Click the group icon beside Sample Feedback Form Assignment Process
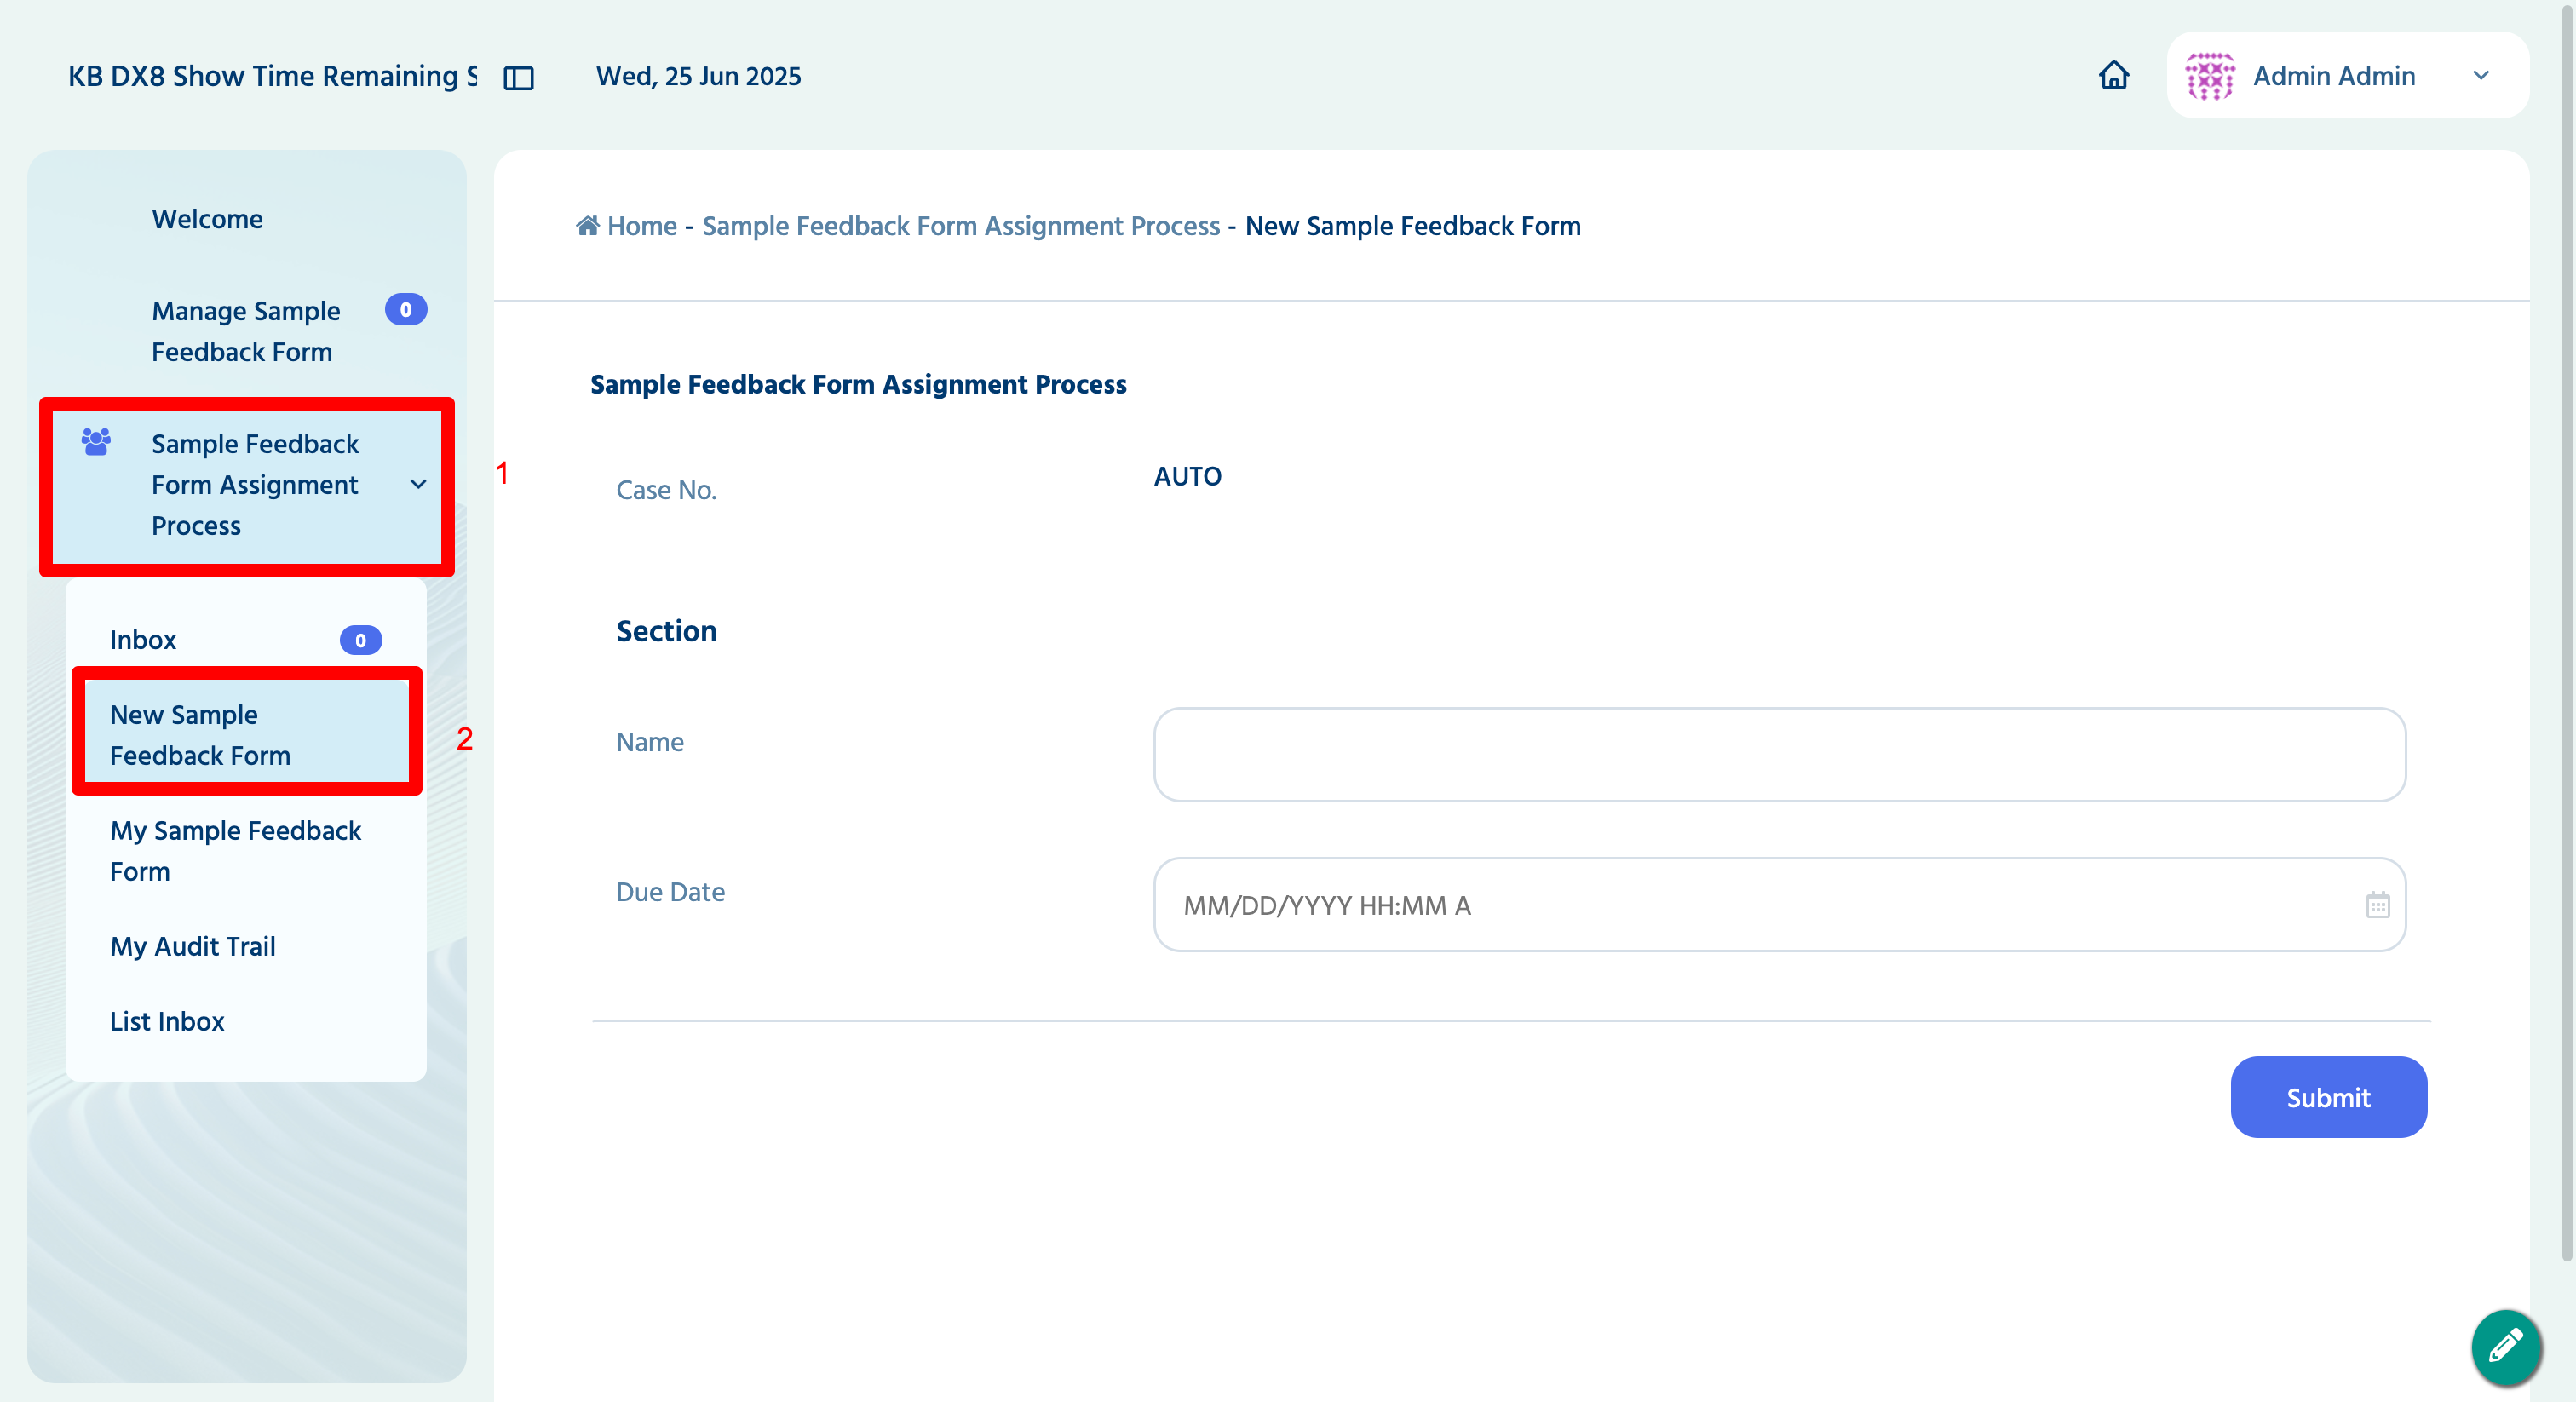This screenshot has height=1402, width=2576. click(x=96, y=442)
